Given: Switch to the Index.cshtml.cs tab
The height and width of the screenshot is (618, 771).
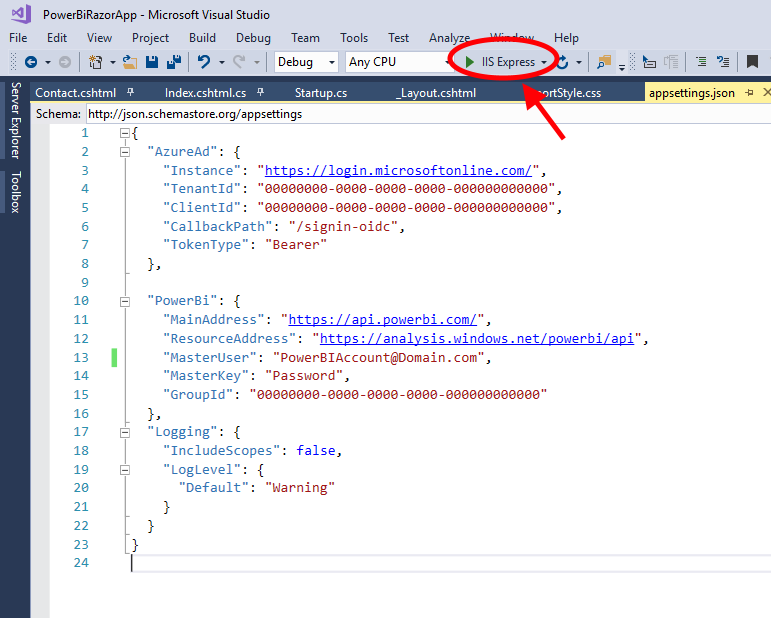Looking at the screenshot, I should [206, 93].
